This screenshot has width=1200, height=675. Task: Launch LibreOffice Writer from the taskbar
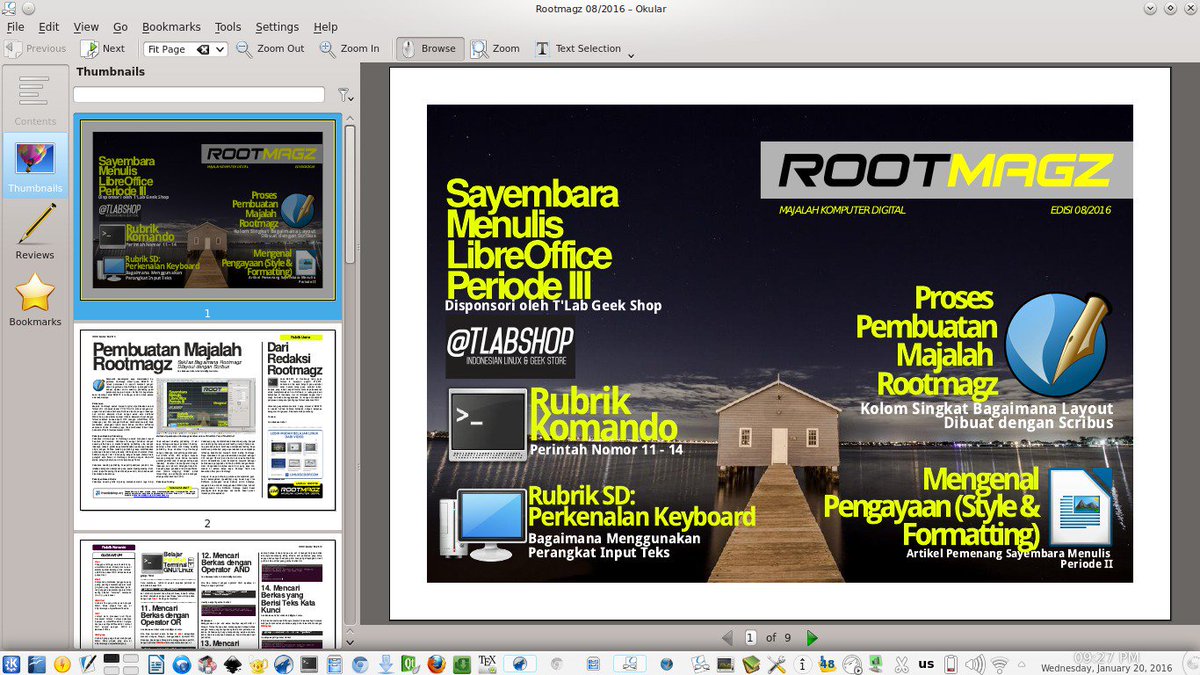[x=155, y=664]
